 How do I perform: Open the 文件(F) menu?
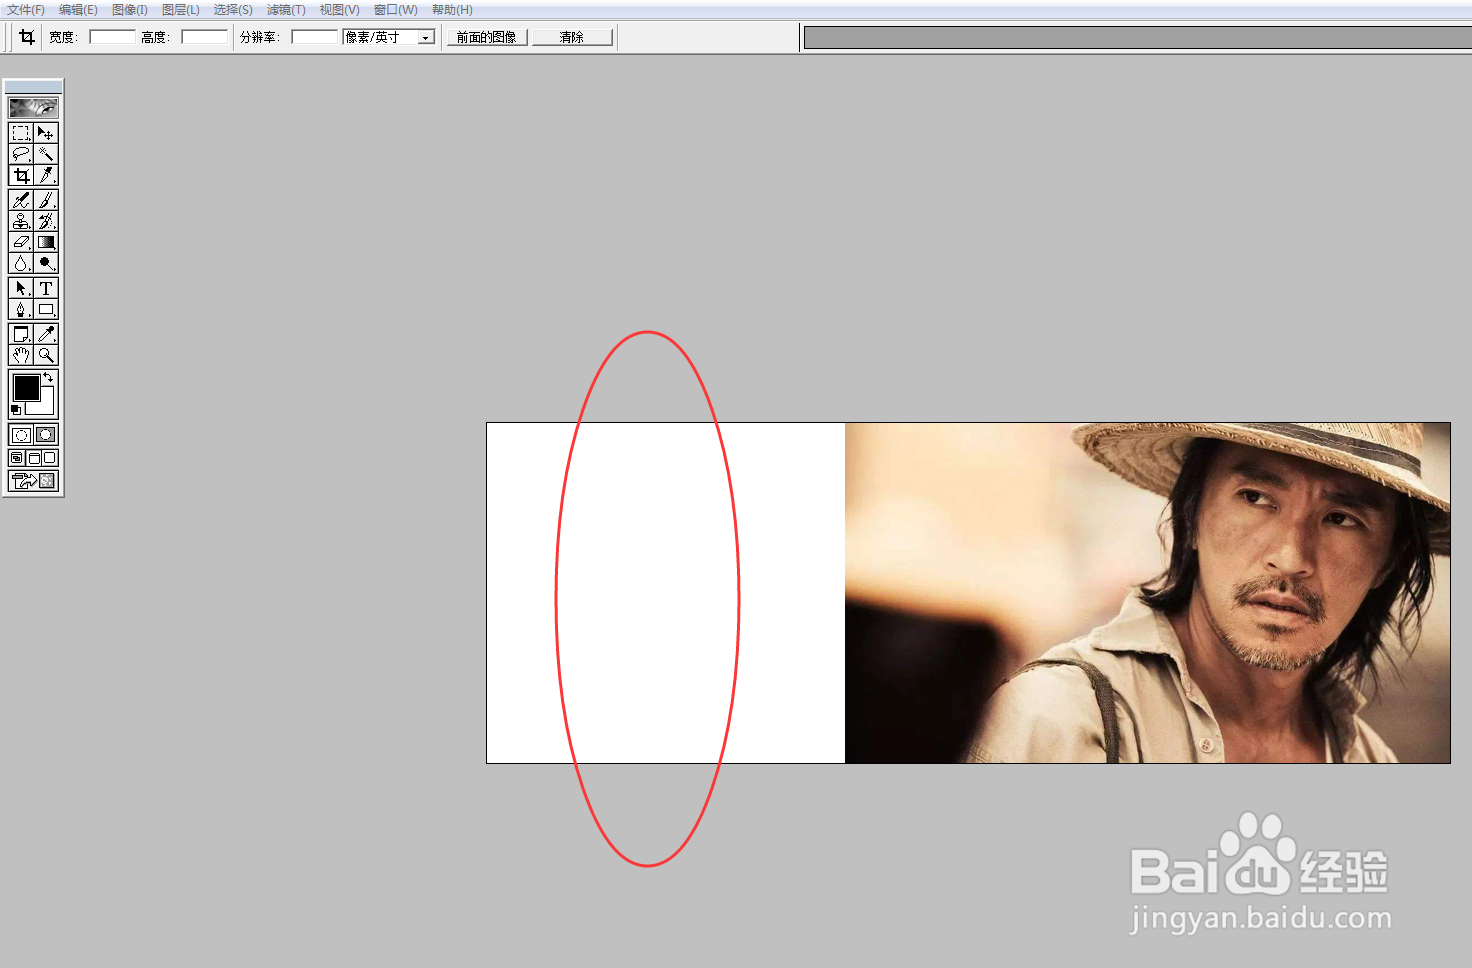click(26, 10)
